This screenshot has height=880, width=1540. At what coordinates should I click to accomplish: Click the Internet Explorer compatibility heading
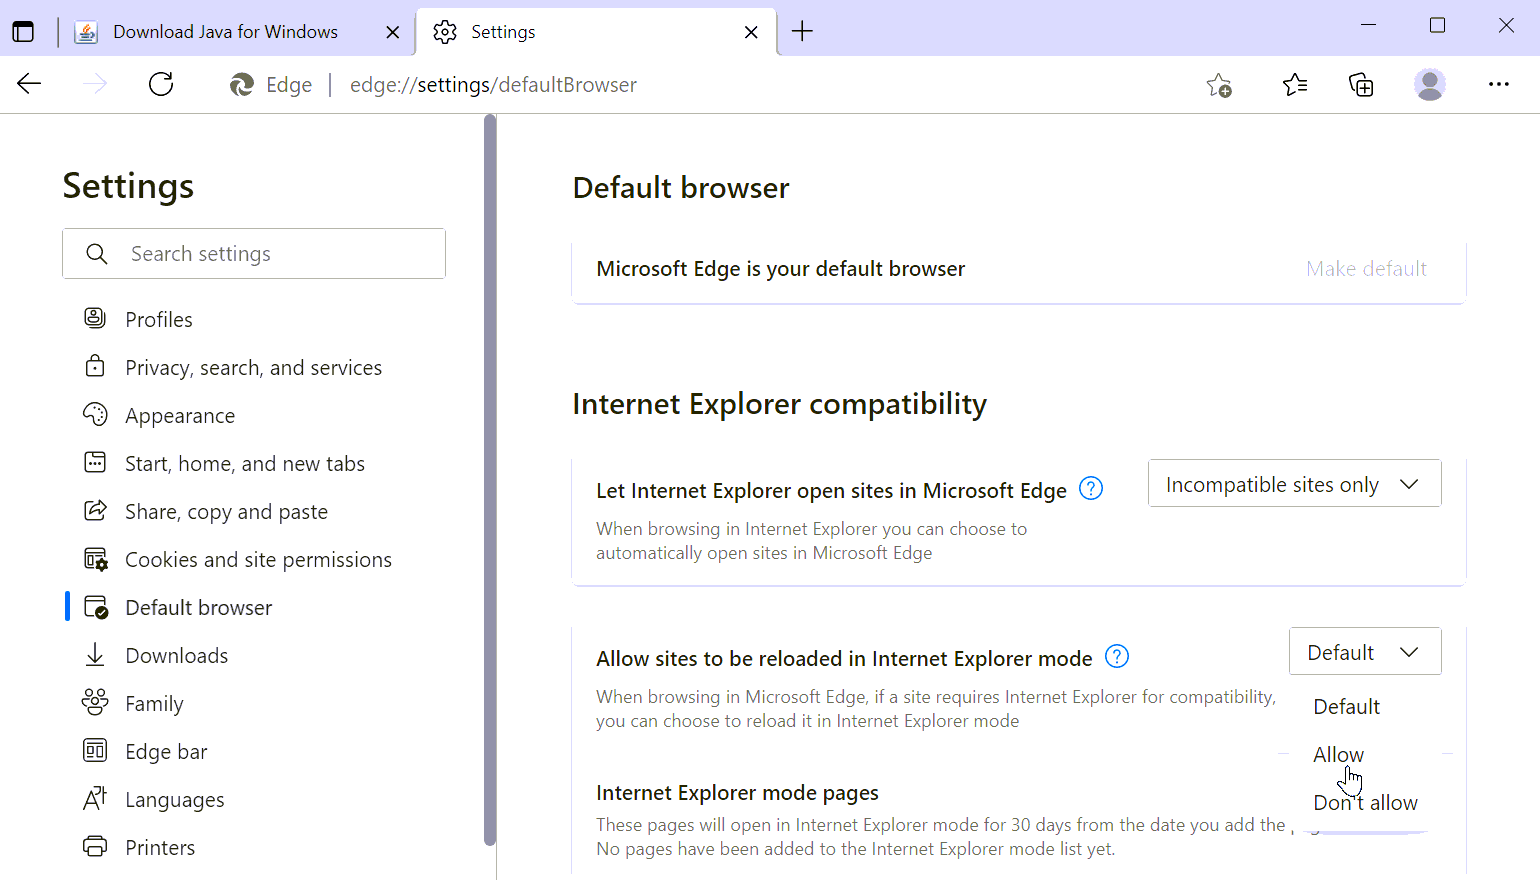coord(779,404)
